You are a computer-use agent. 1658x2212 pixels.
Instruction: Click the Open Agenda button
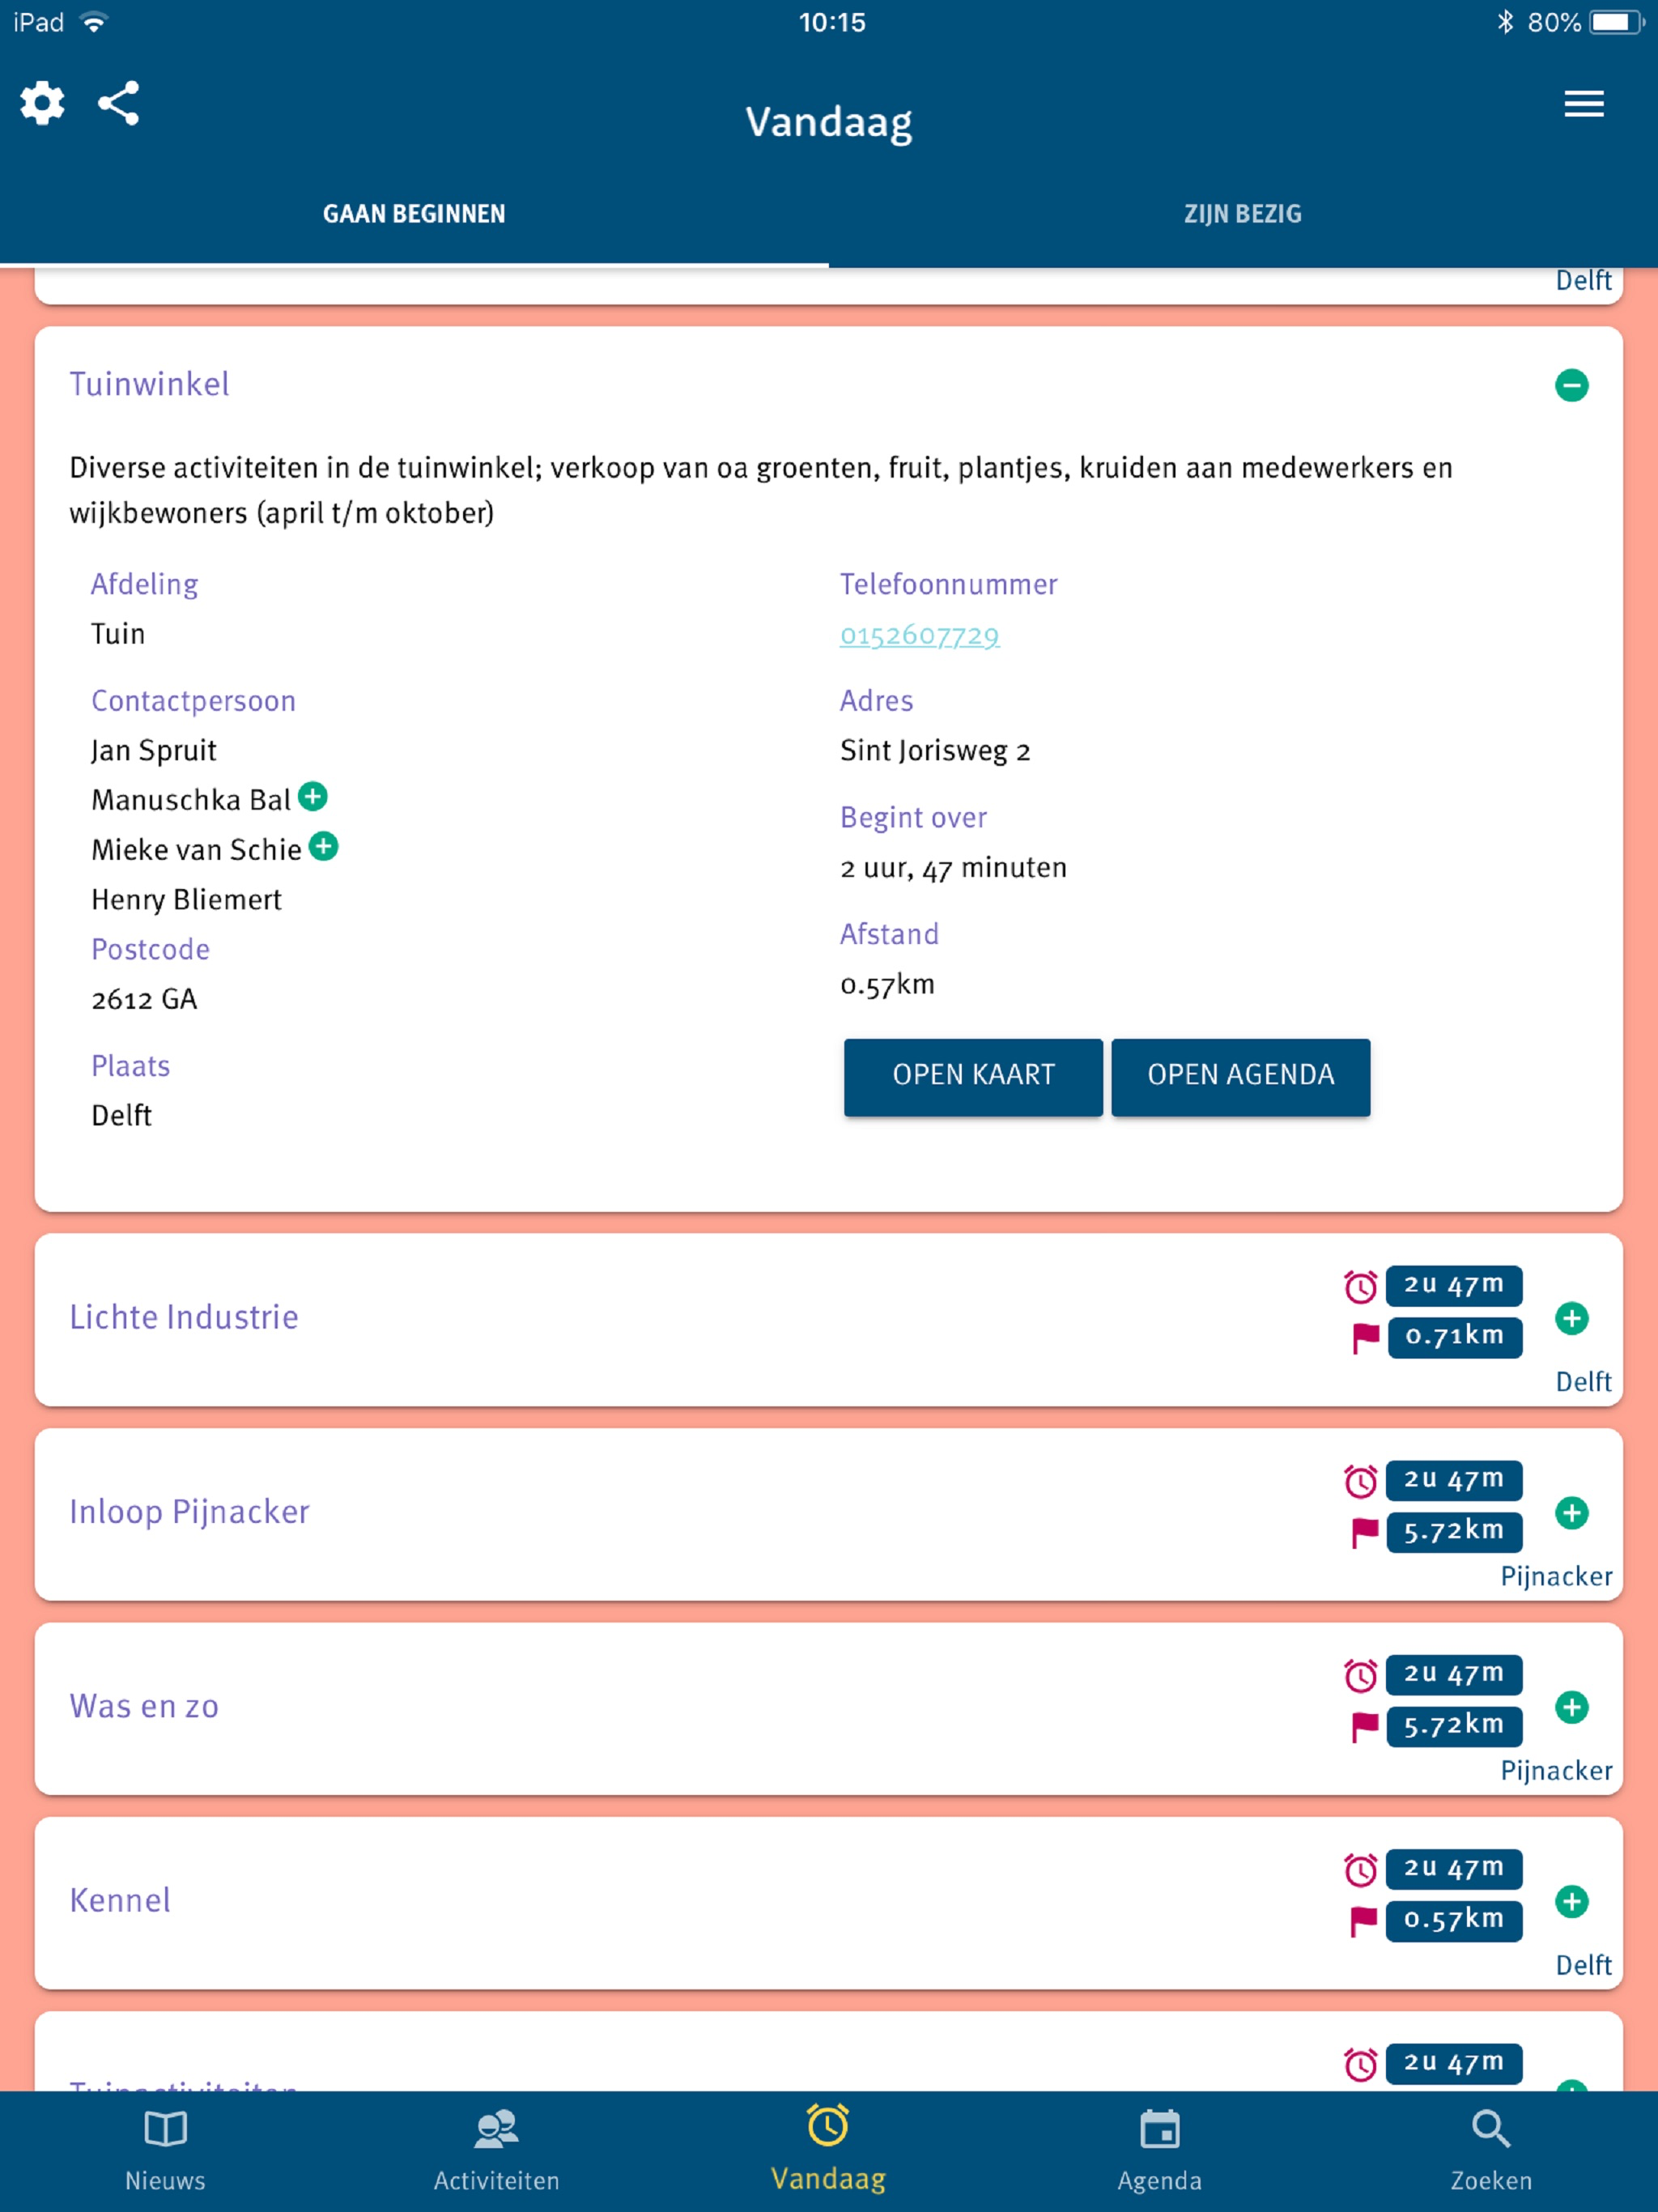coord(1241,1076)
